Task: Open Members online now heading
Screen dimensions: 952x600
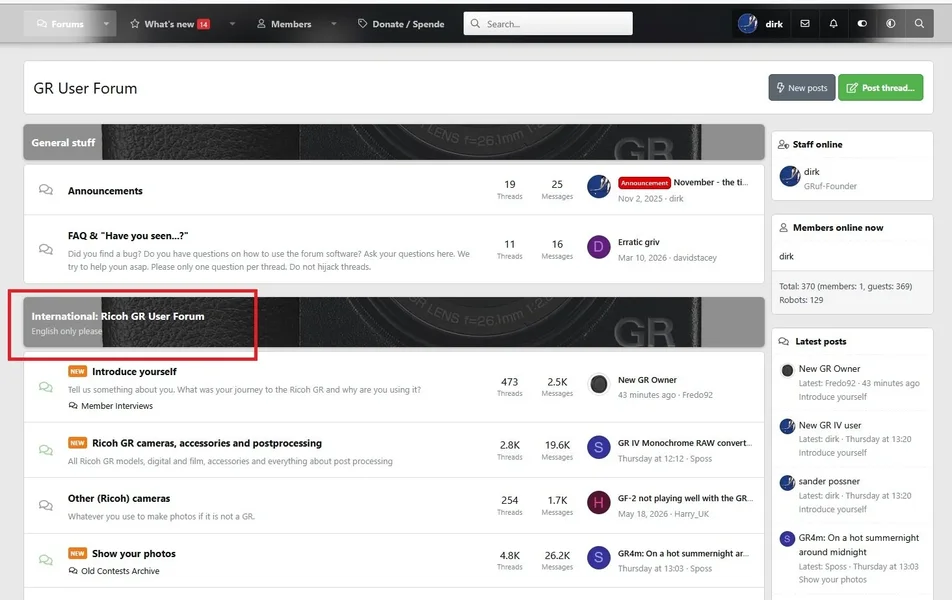Action: [838, 228]
